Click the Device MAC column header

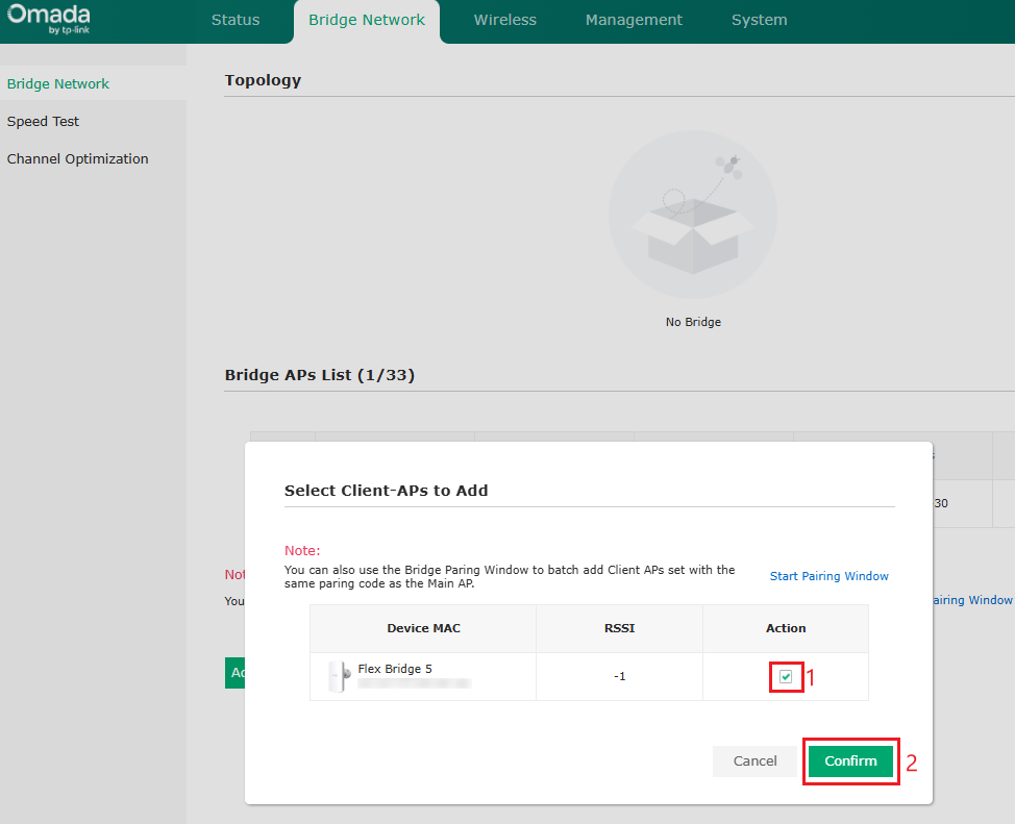pos(423,628)
